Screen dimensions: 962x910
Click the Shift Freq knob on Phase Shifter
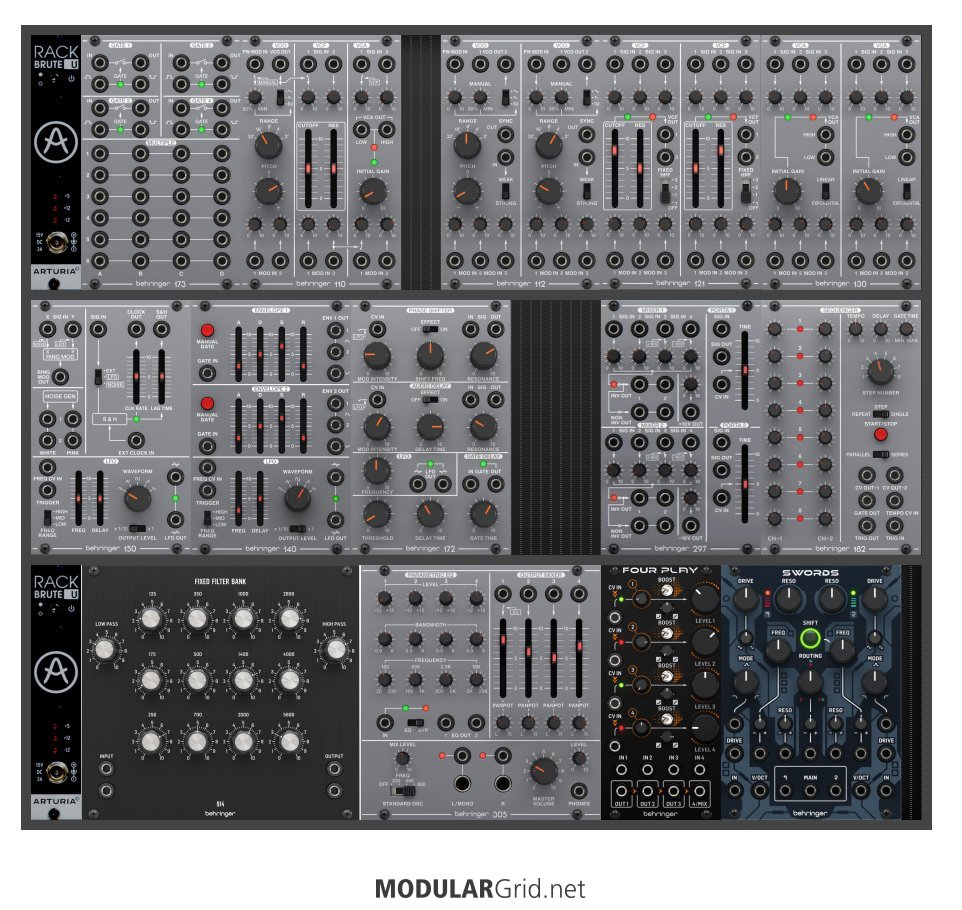430,356
